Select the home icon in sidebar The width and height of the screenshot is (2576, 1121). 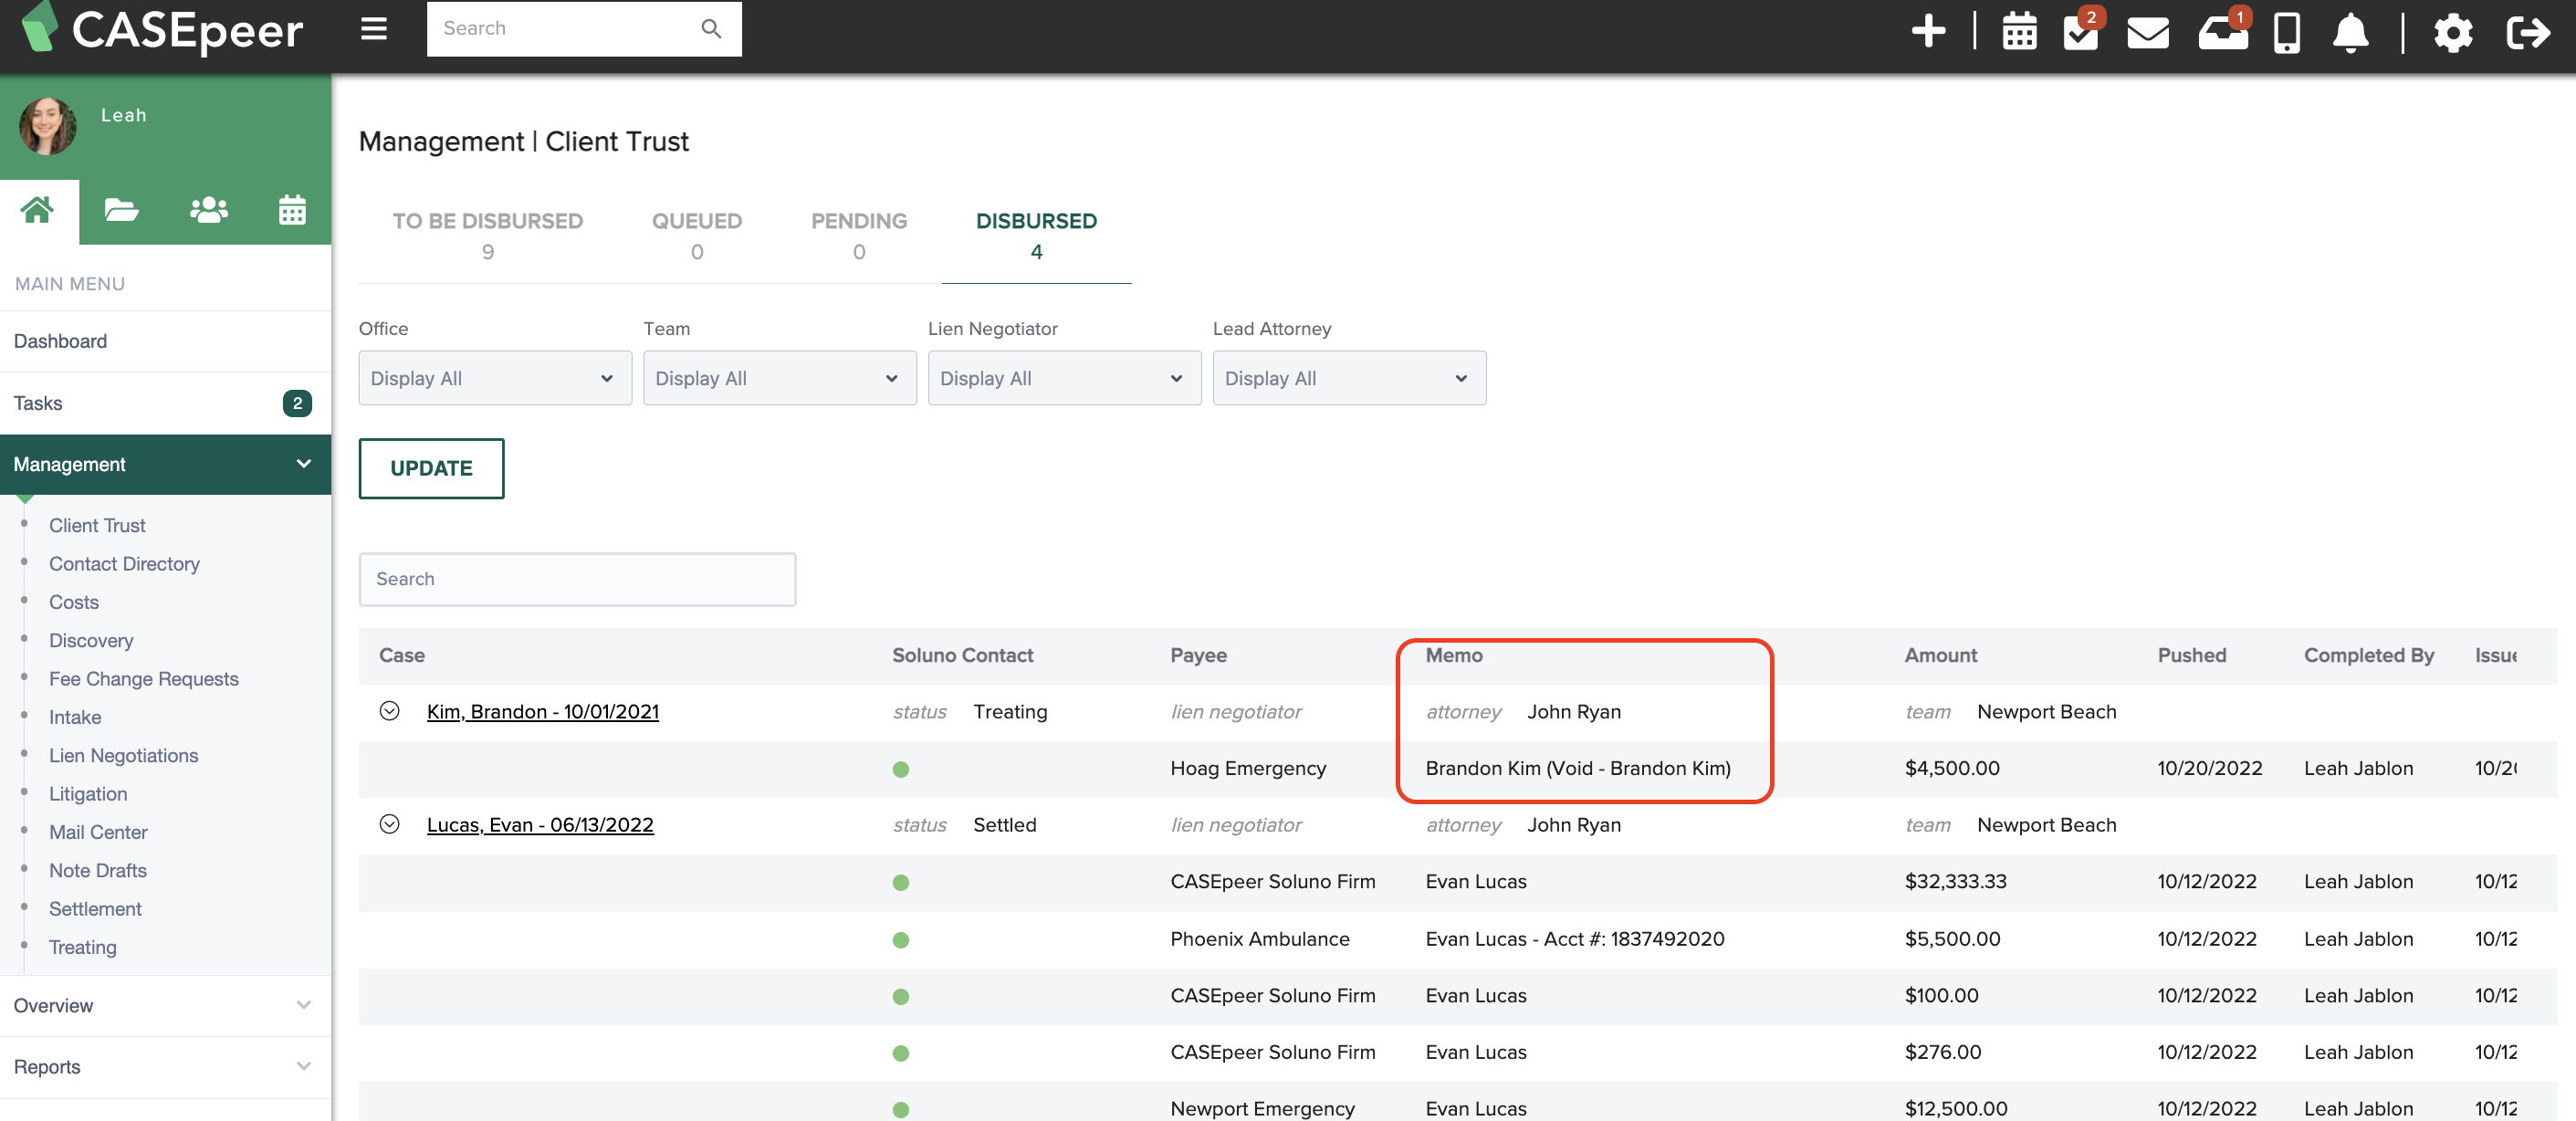click(38, 211)
